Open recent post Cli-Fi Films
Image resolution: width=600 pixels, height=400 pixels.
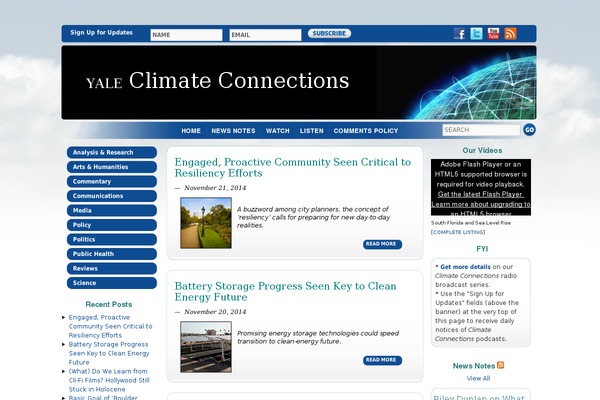click(109, 380)
